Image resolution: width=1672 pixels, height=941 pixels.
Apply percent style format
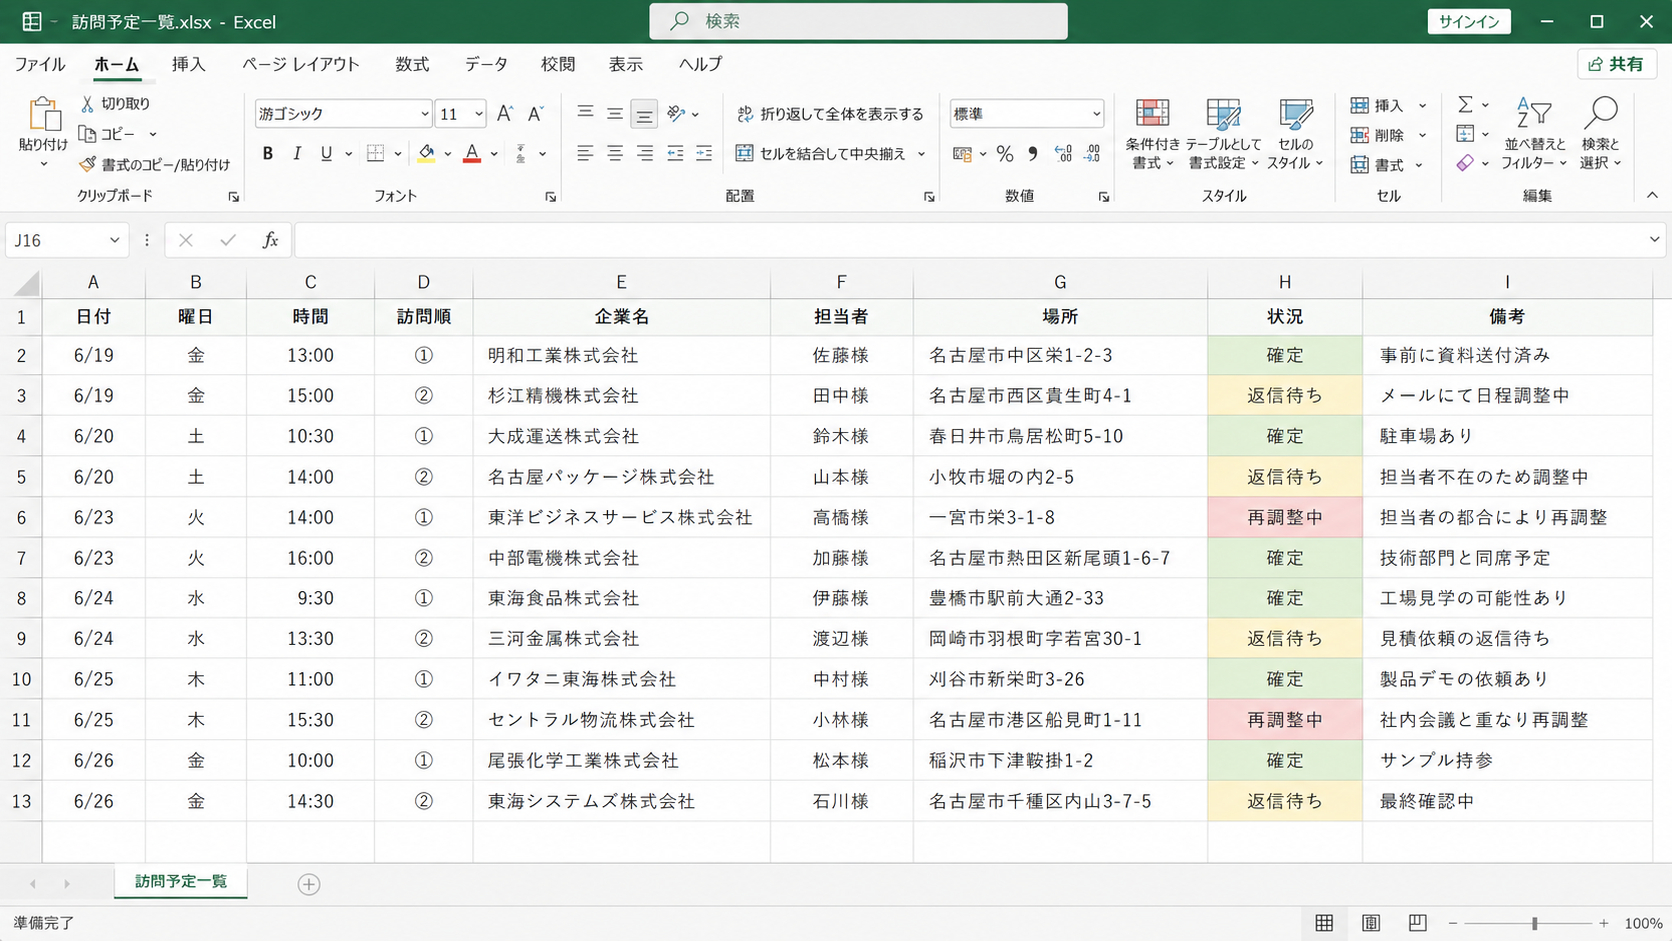click(x=1005, y=154)
